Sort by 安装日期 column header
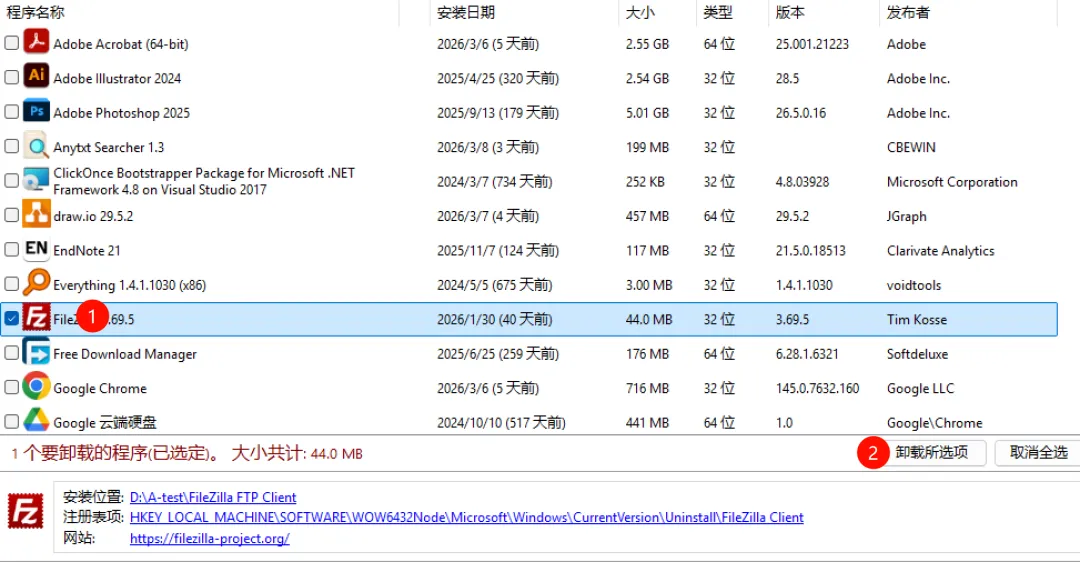The height and width of the screenshot is (562, 1080). pos(466,12)
